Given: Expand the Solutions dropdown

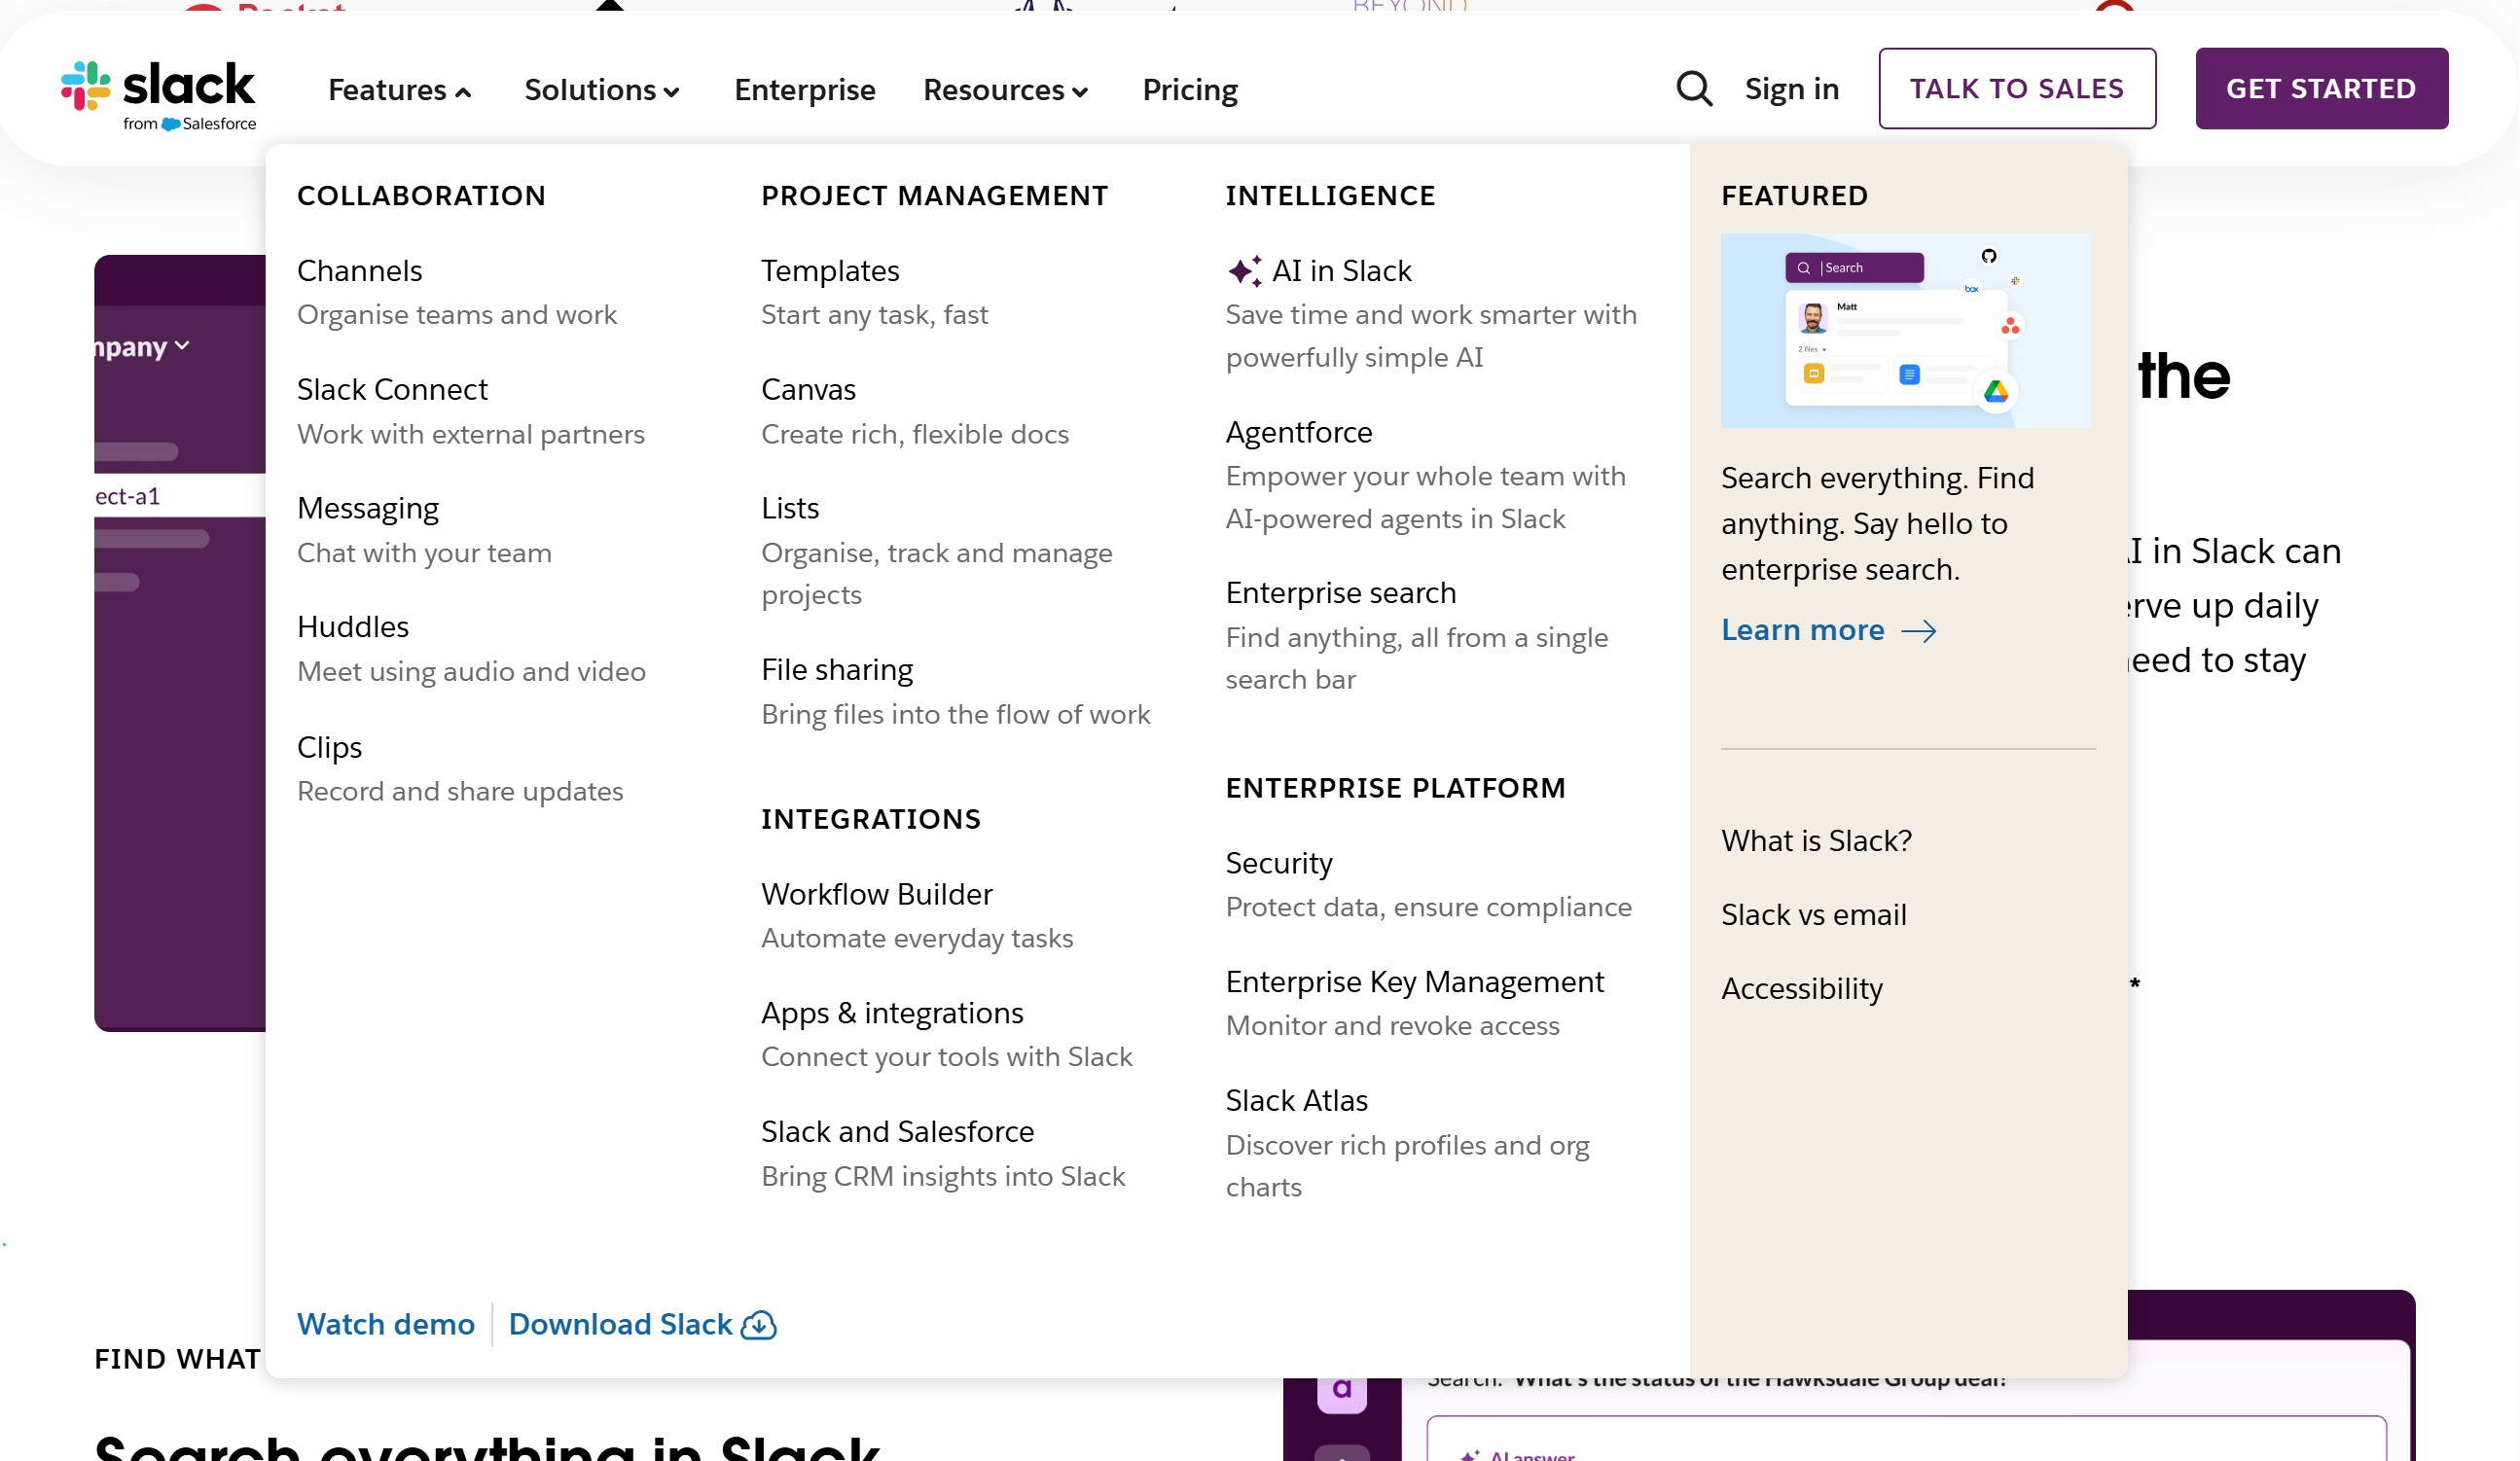Looking at the screenshot, I should pyautogui.click(x=602, y=90).
